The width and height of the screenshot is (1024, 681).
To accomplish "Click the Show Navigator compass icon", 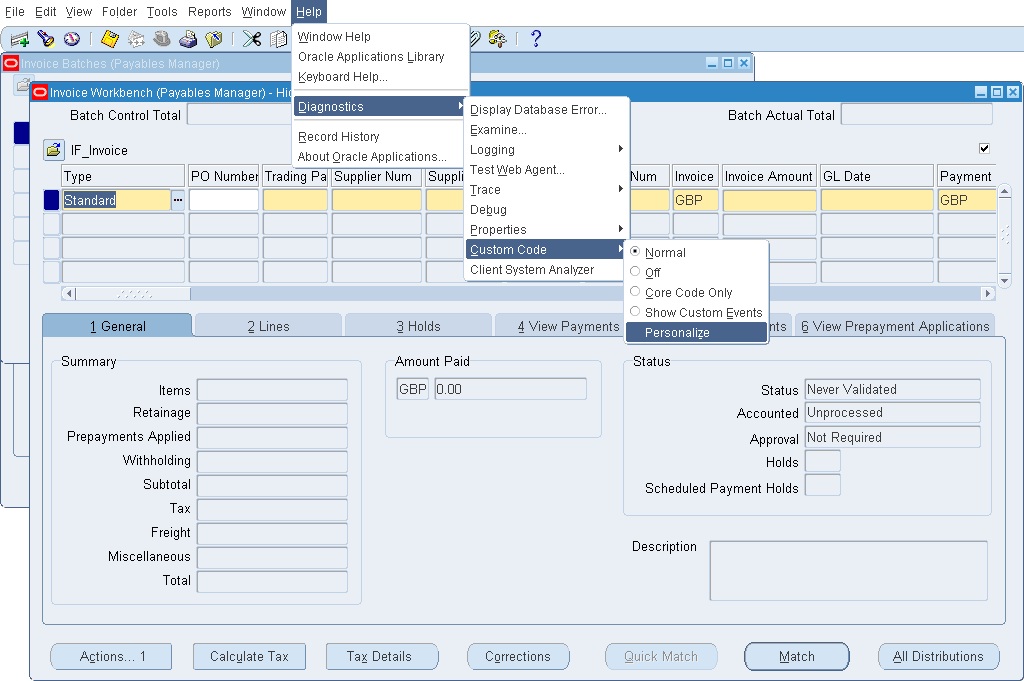I will click(x=72, y=39).
